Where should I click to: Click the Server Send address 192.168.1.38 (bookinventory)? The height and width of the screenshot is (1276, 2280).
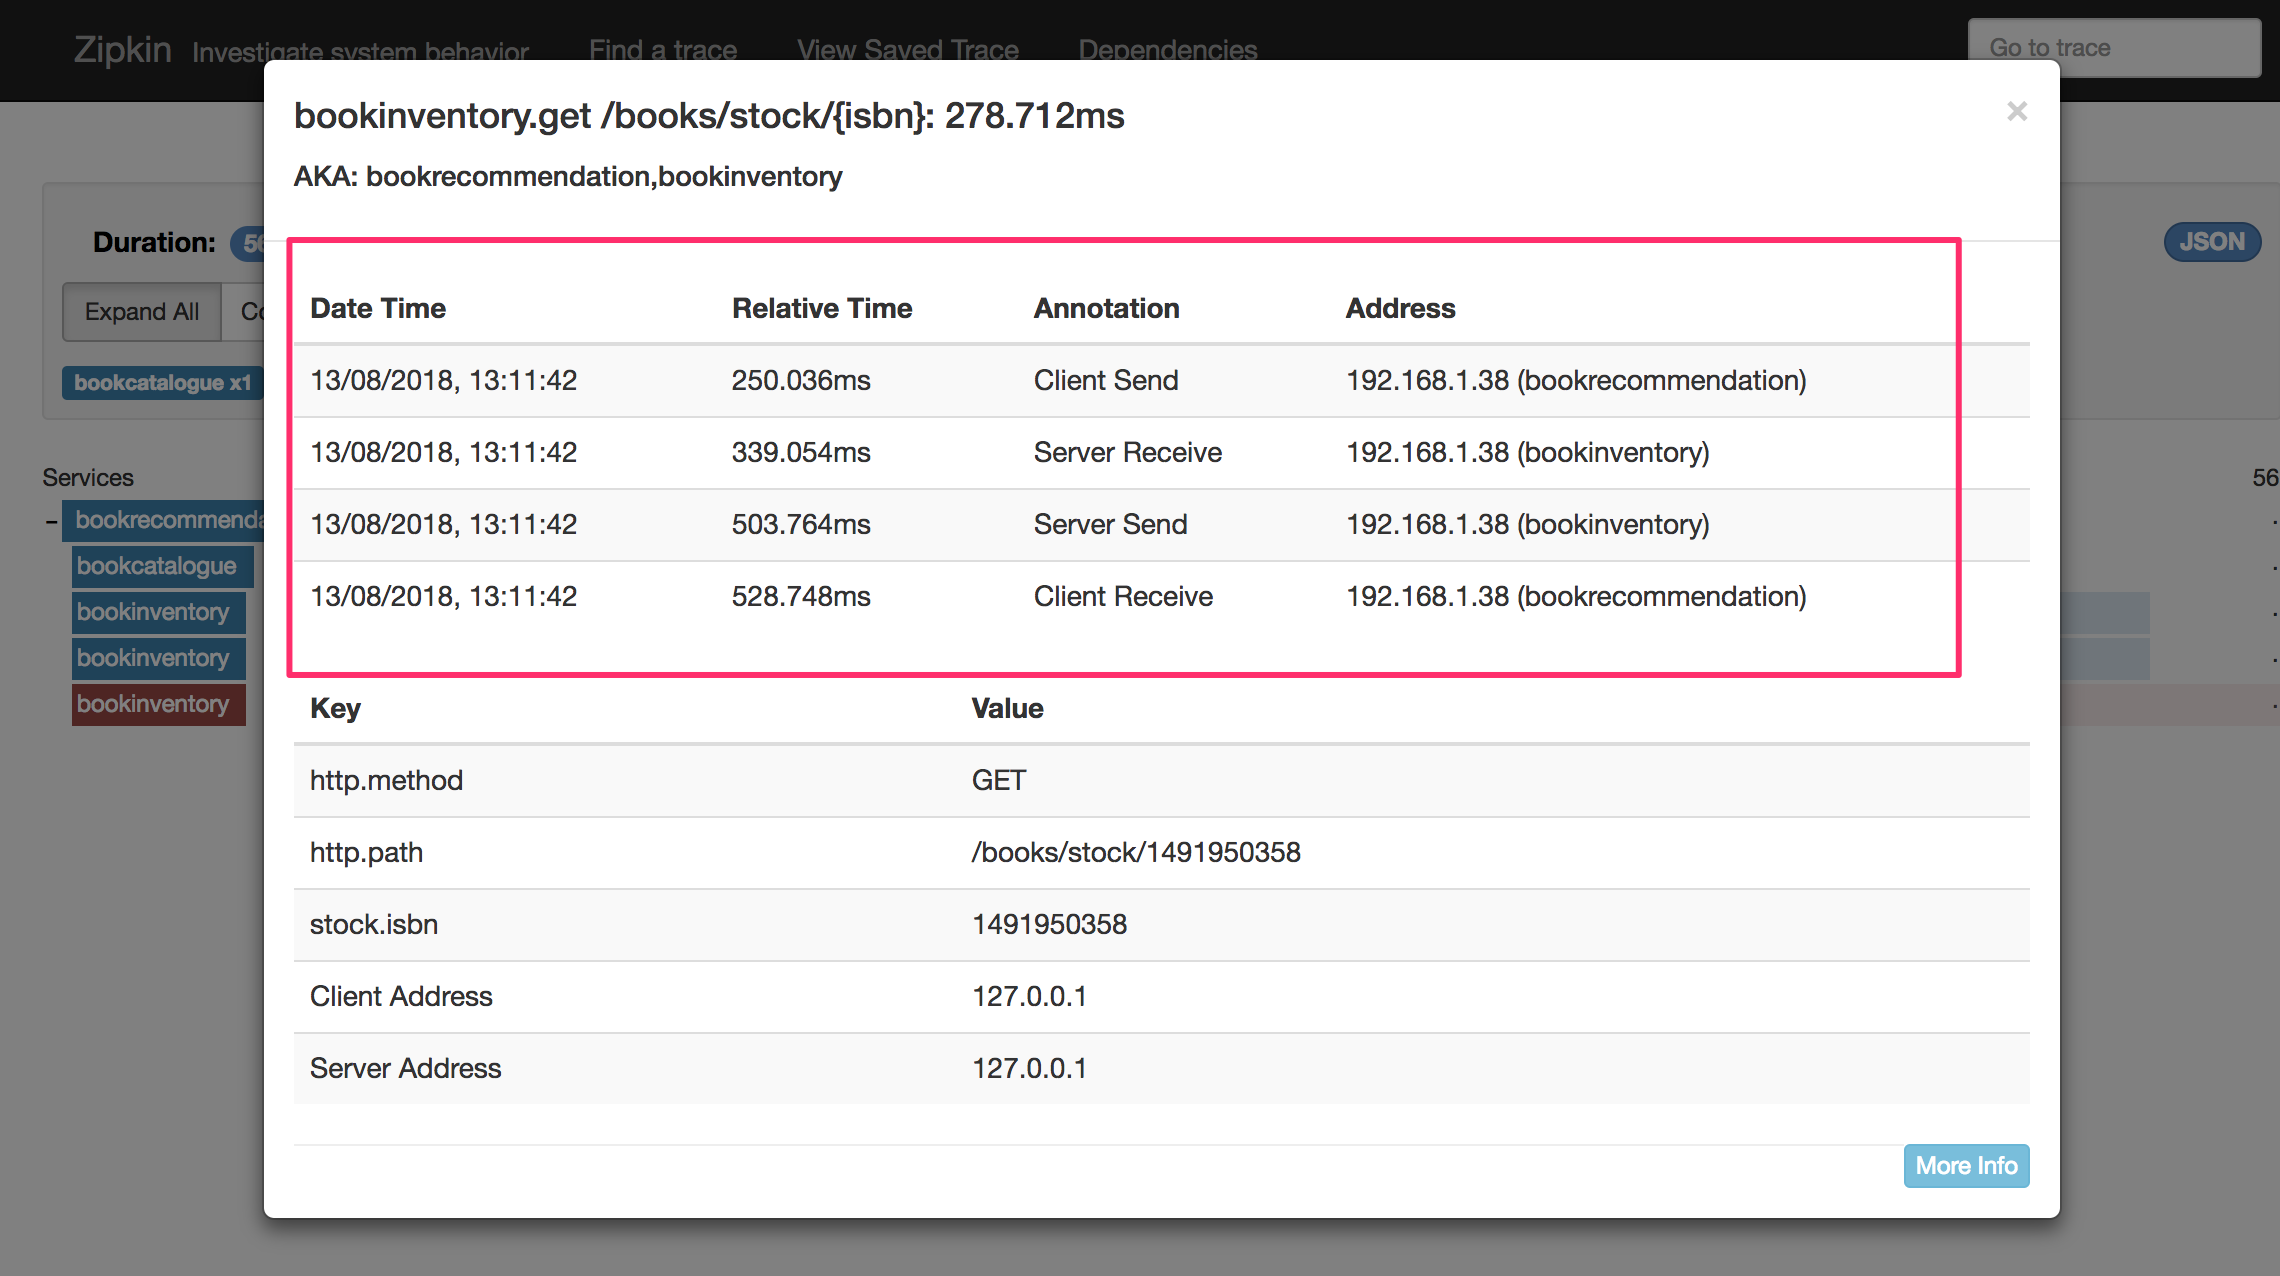click(x=1528, y=524)
